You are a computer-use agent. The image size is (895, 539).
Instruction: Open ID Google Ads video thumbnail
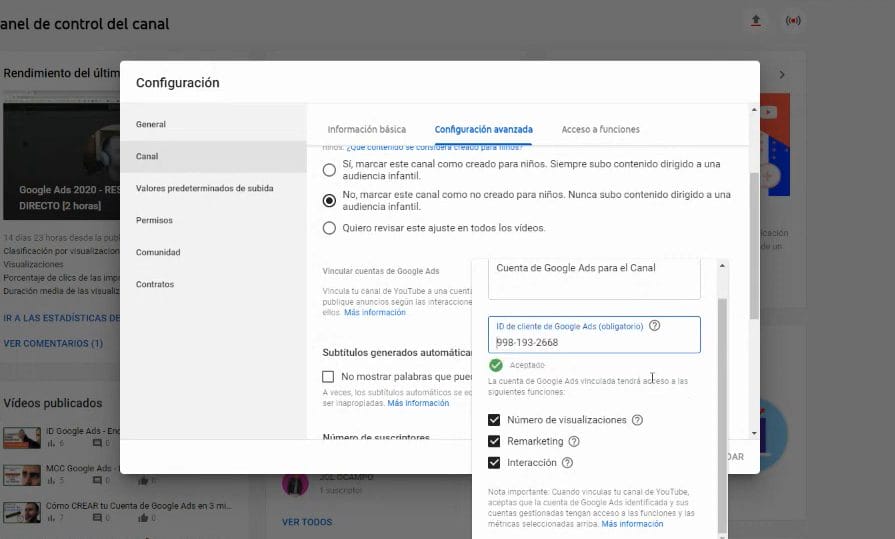pos(22,437)
